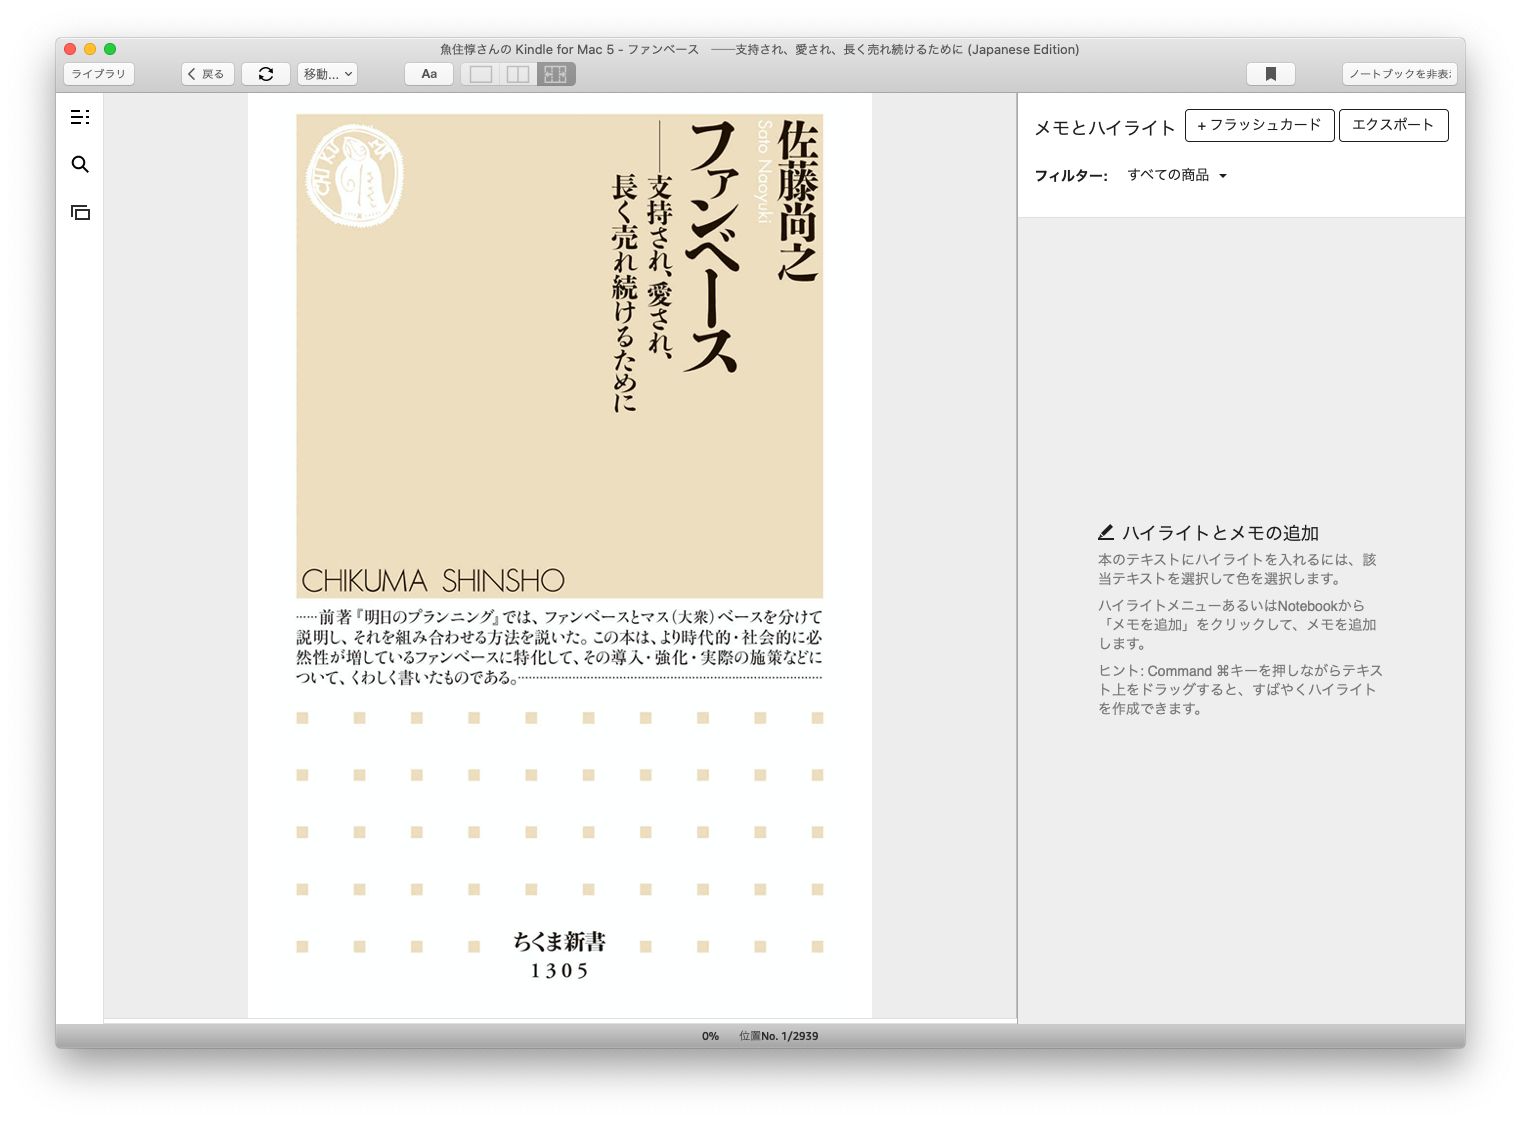The image size is (1521, 1122).
Task: Click the フィルター: label
Action: 1071,175
